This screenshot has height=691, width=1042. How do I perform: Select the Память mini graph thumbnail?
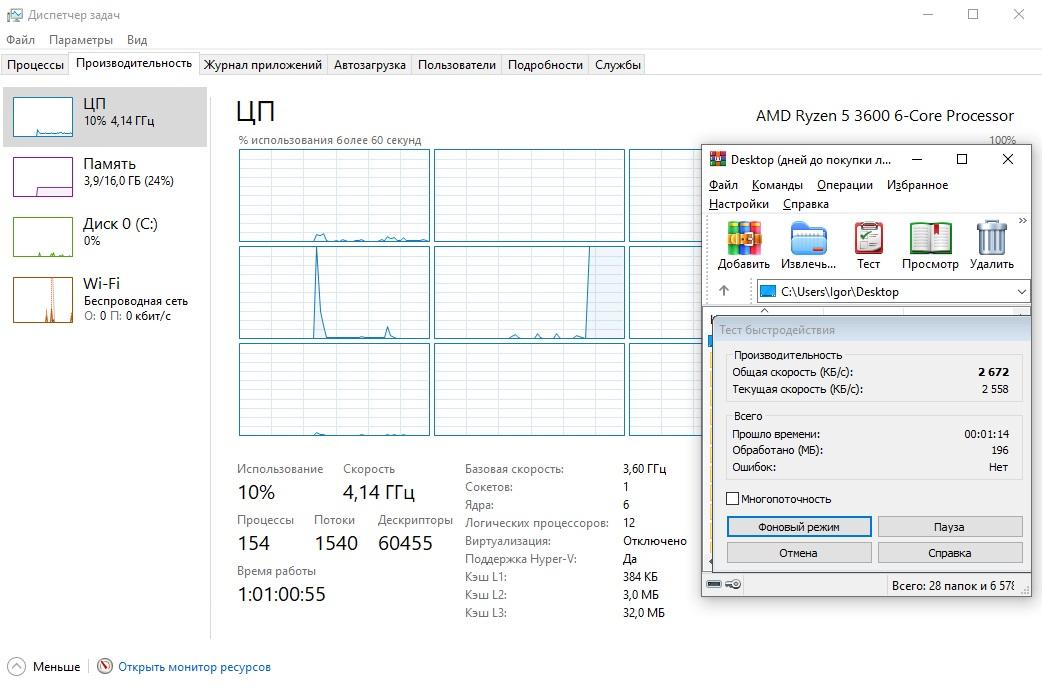43,177
